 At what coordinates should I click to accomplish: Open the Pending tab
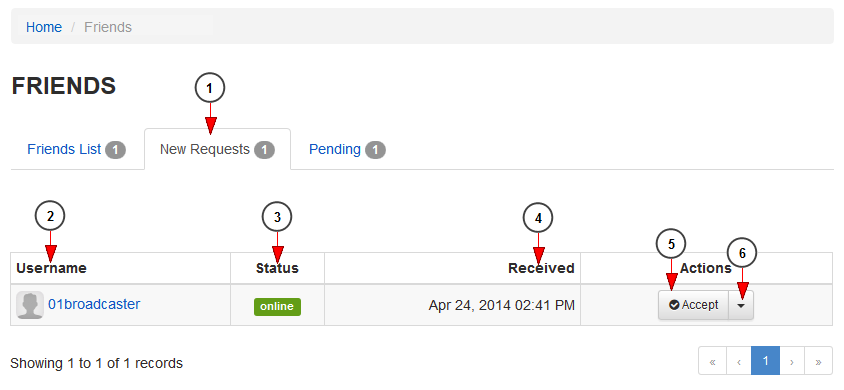[x=347, y=149]
